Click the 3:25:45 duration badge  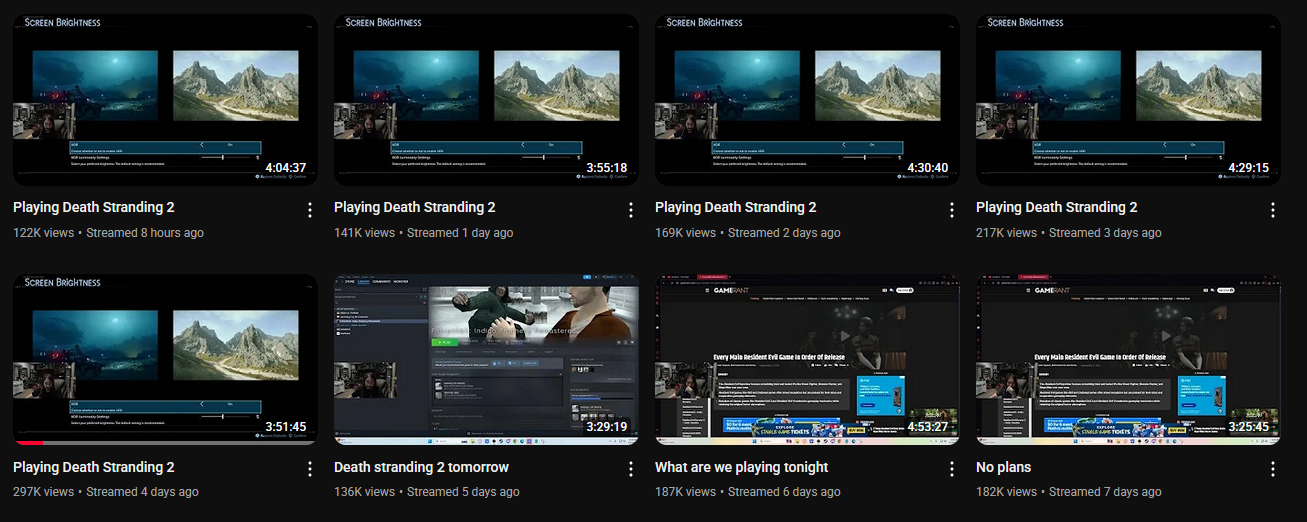pos(1249,427)
